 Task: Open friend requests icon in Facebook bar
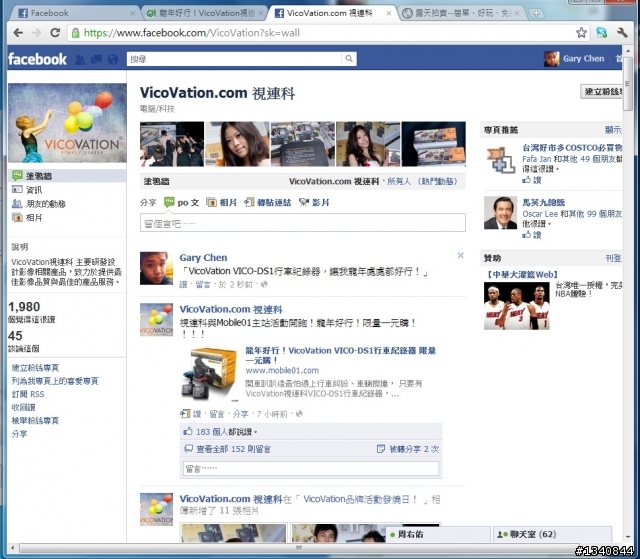click(80, 60)
